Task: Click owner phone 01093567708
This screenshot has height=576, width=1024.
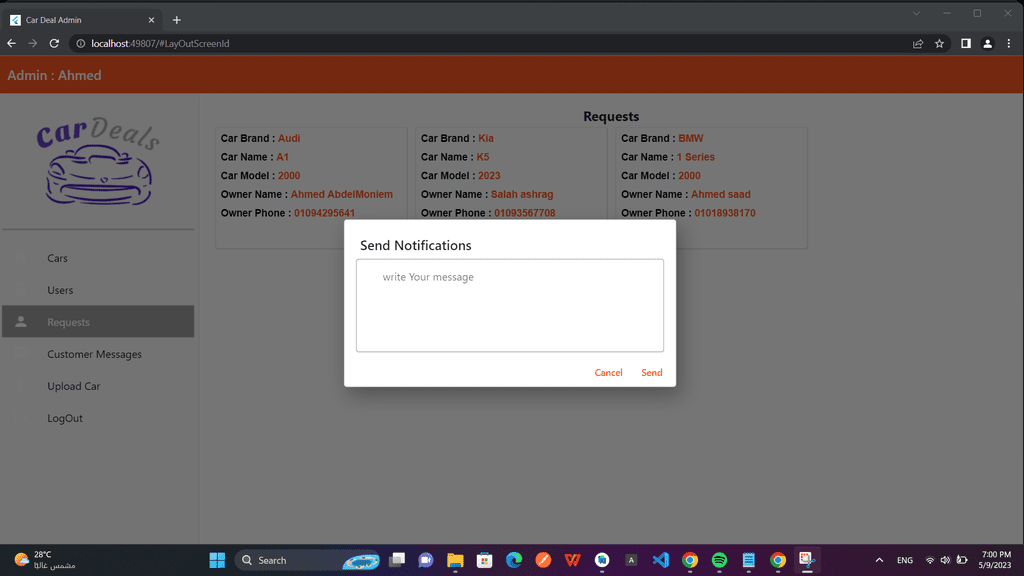Action: [x=524, y=214]
